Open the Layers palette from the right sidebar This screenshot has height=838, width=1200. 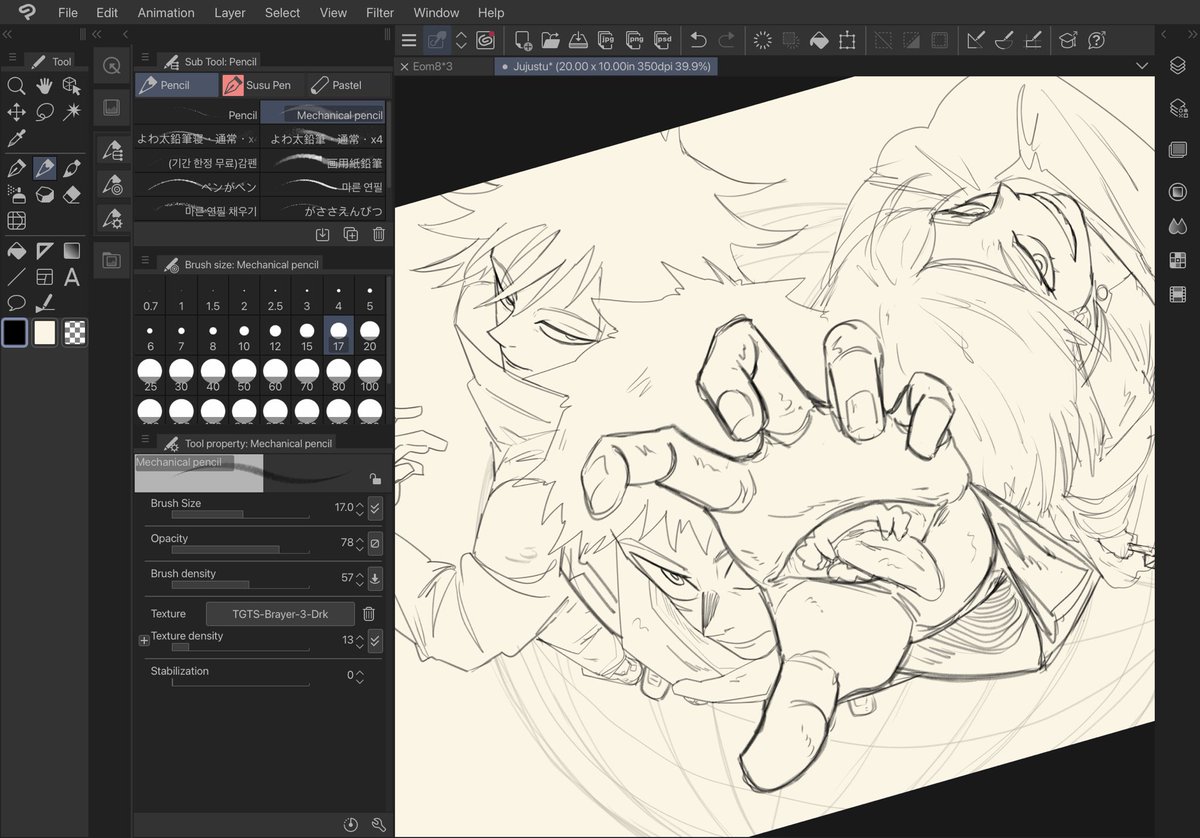point(1177,66)
